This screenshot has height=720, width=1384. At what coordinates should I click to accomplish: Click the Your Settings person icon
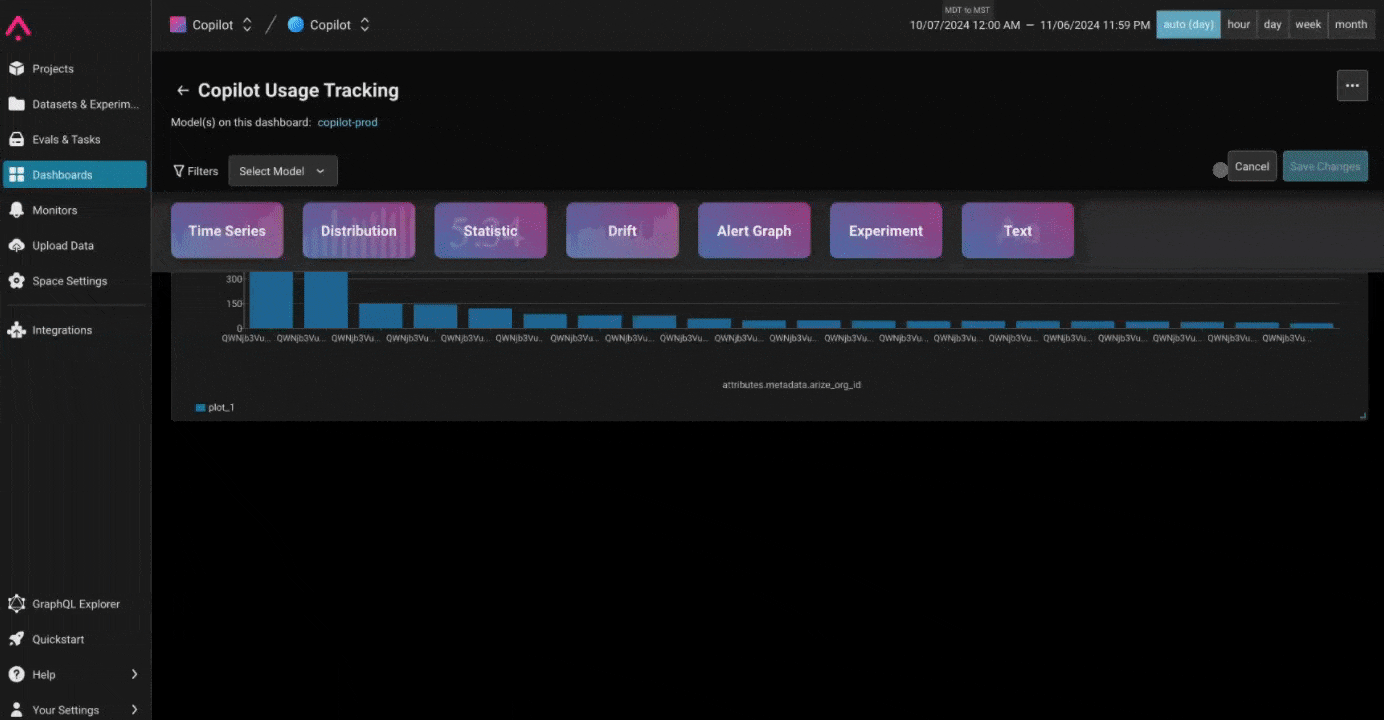click(x=16, y=710)
